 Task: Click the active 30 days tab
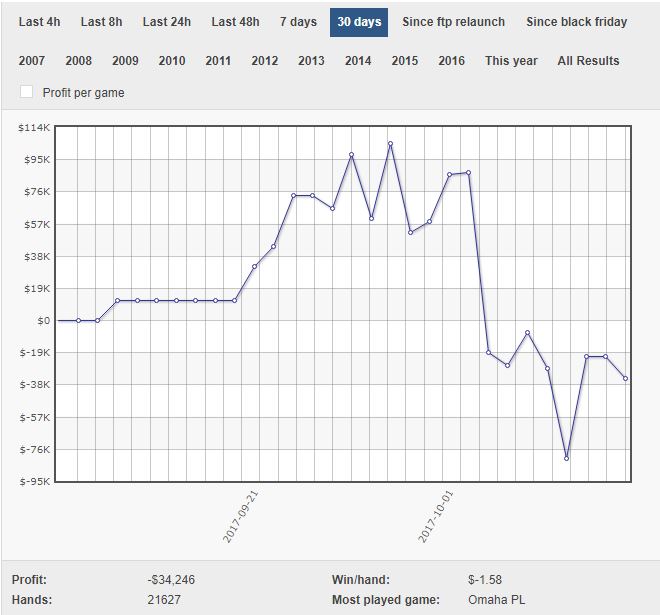359,22
